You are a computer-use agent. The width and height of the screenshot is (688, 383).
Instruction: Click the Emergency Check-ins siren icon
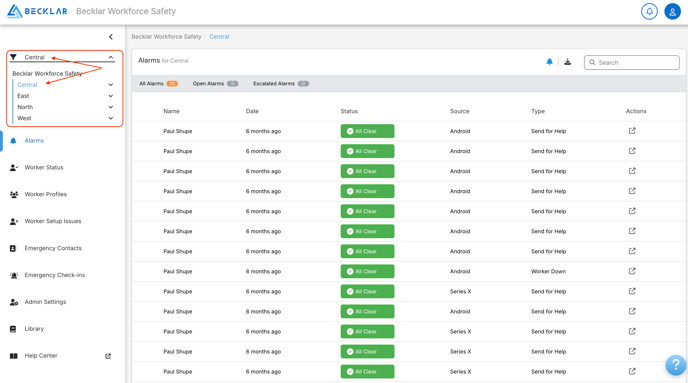[x=14, y=276]
